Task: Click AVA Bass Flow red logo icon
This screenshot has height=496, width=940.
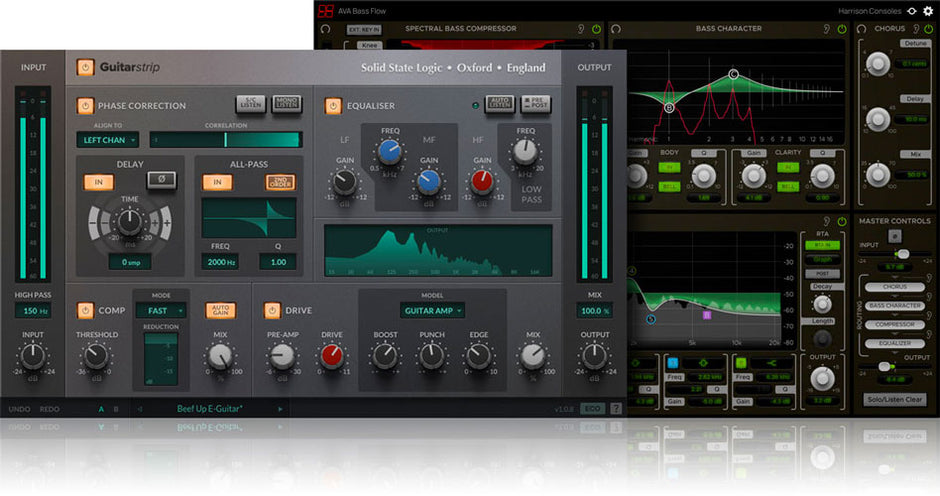Action: [x=325, y=11]
